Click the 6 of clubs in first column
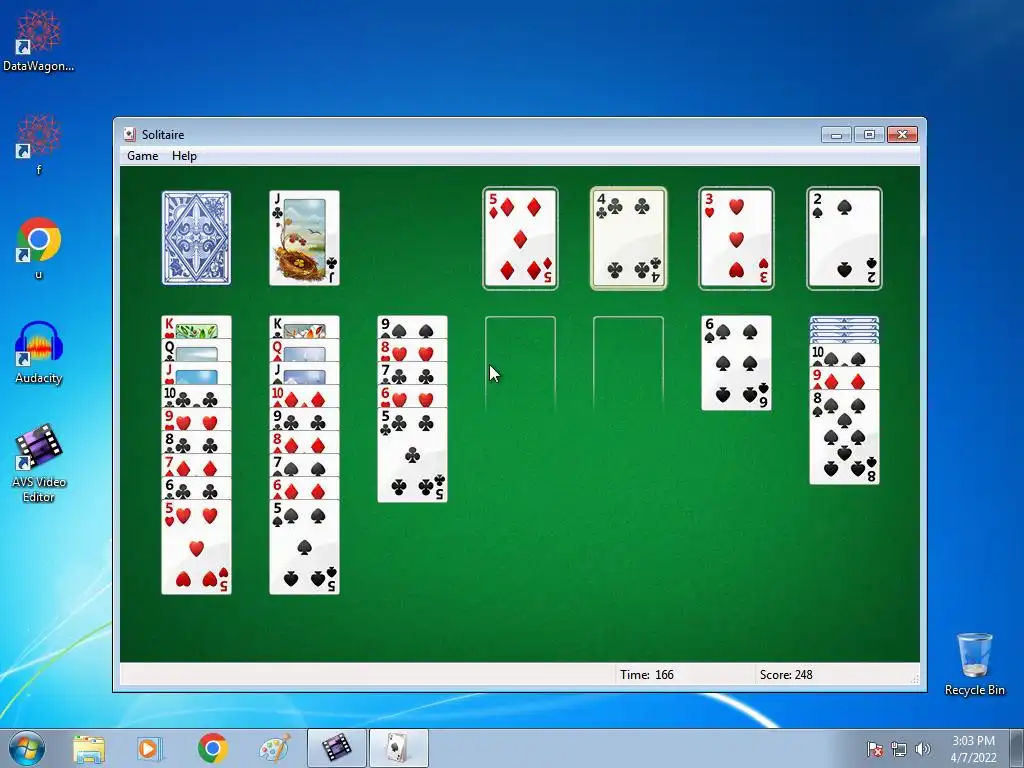 [197, 488]
